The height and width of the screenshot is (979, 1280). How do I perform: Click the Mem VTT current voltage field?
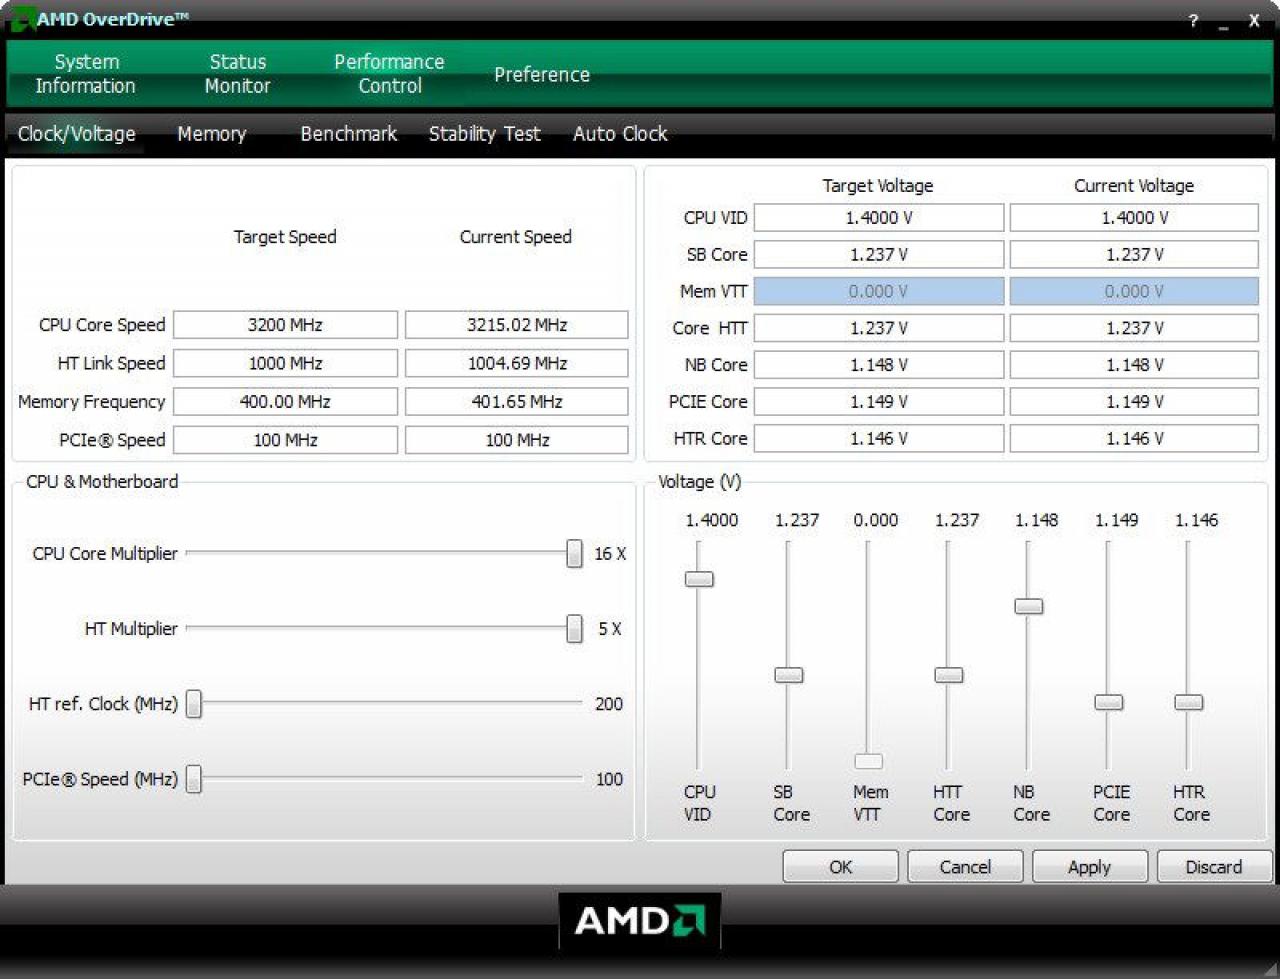pyautogui.click(x=1134, y=291)
